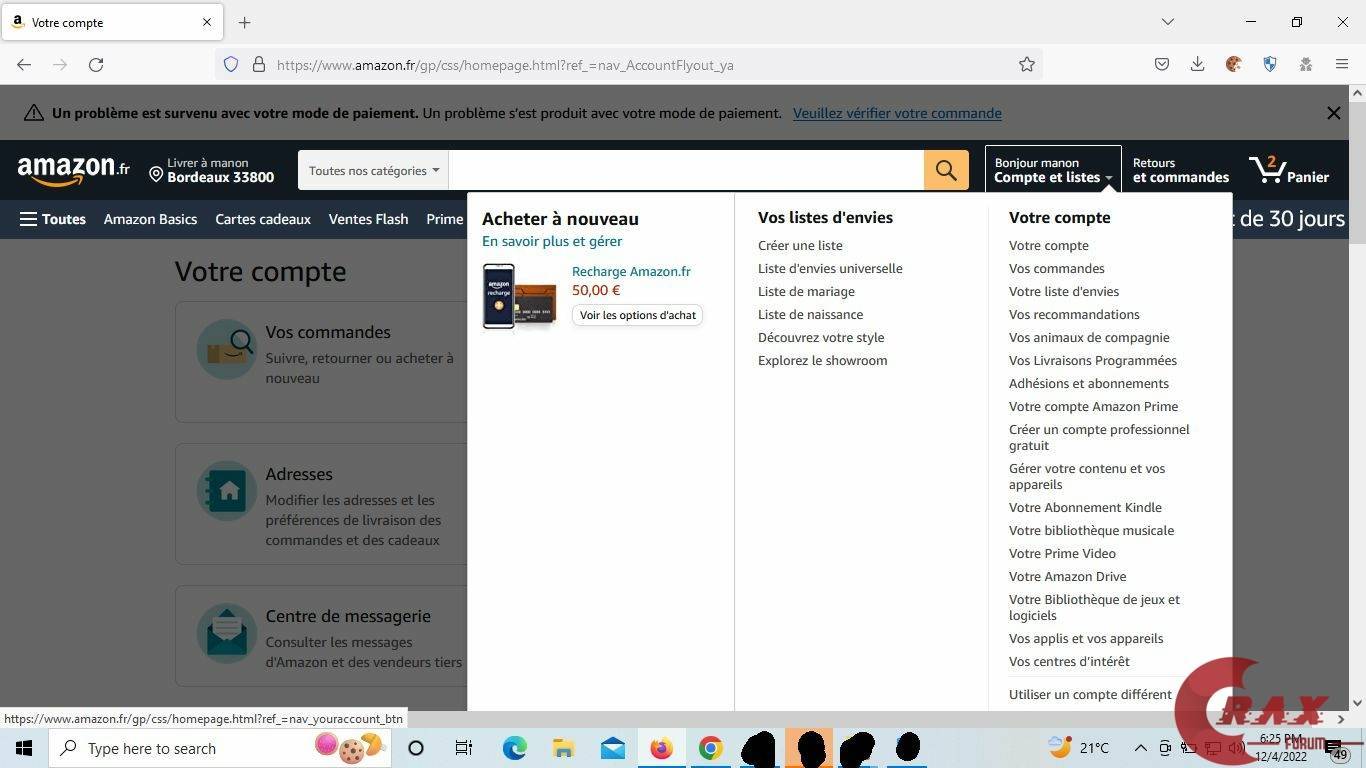Open the Pocket save icon
This screenshot has width=1366, height=768.
coord(1162,64)
